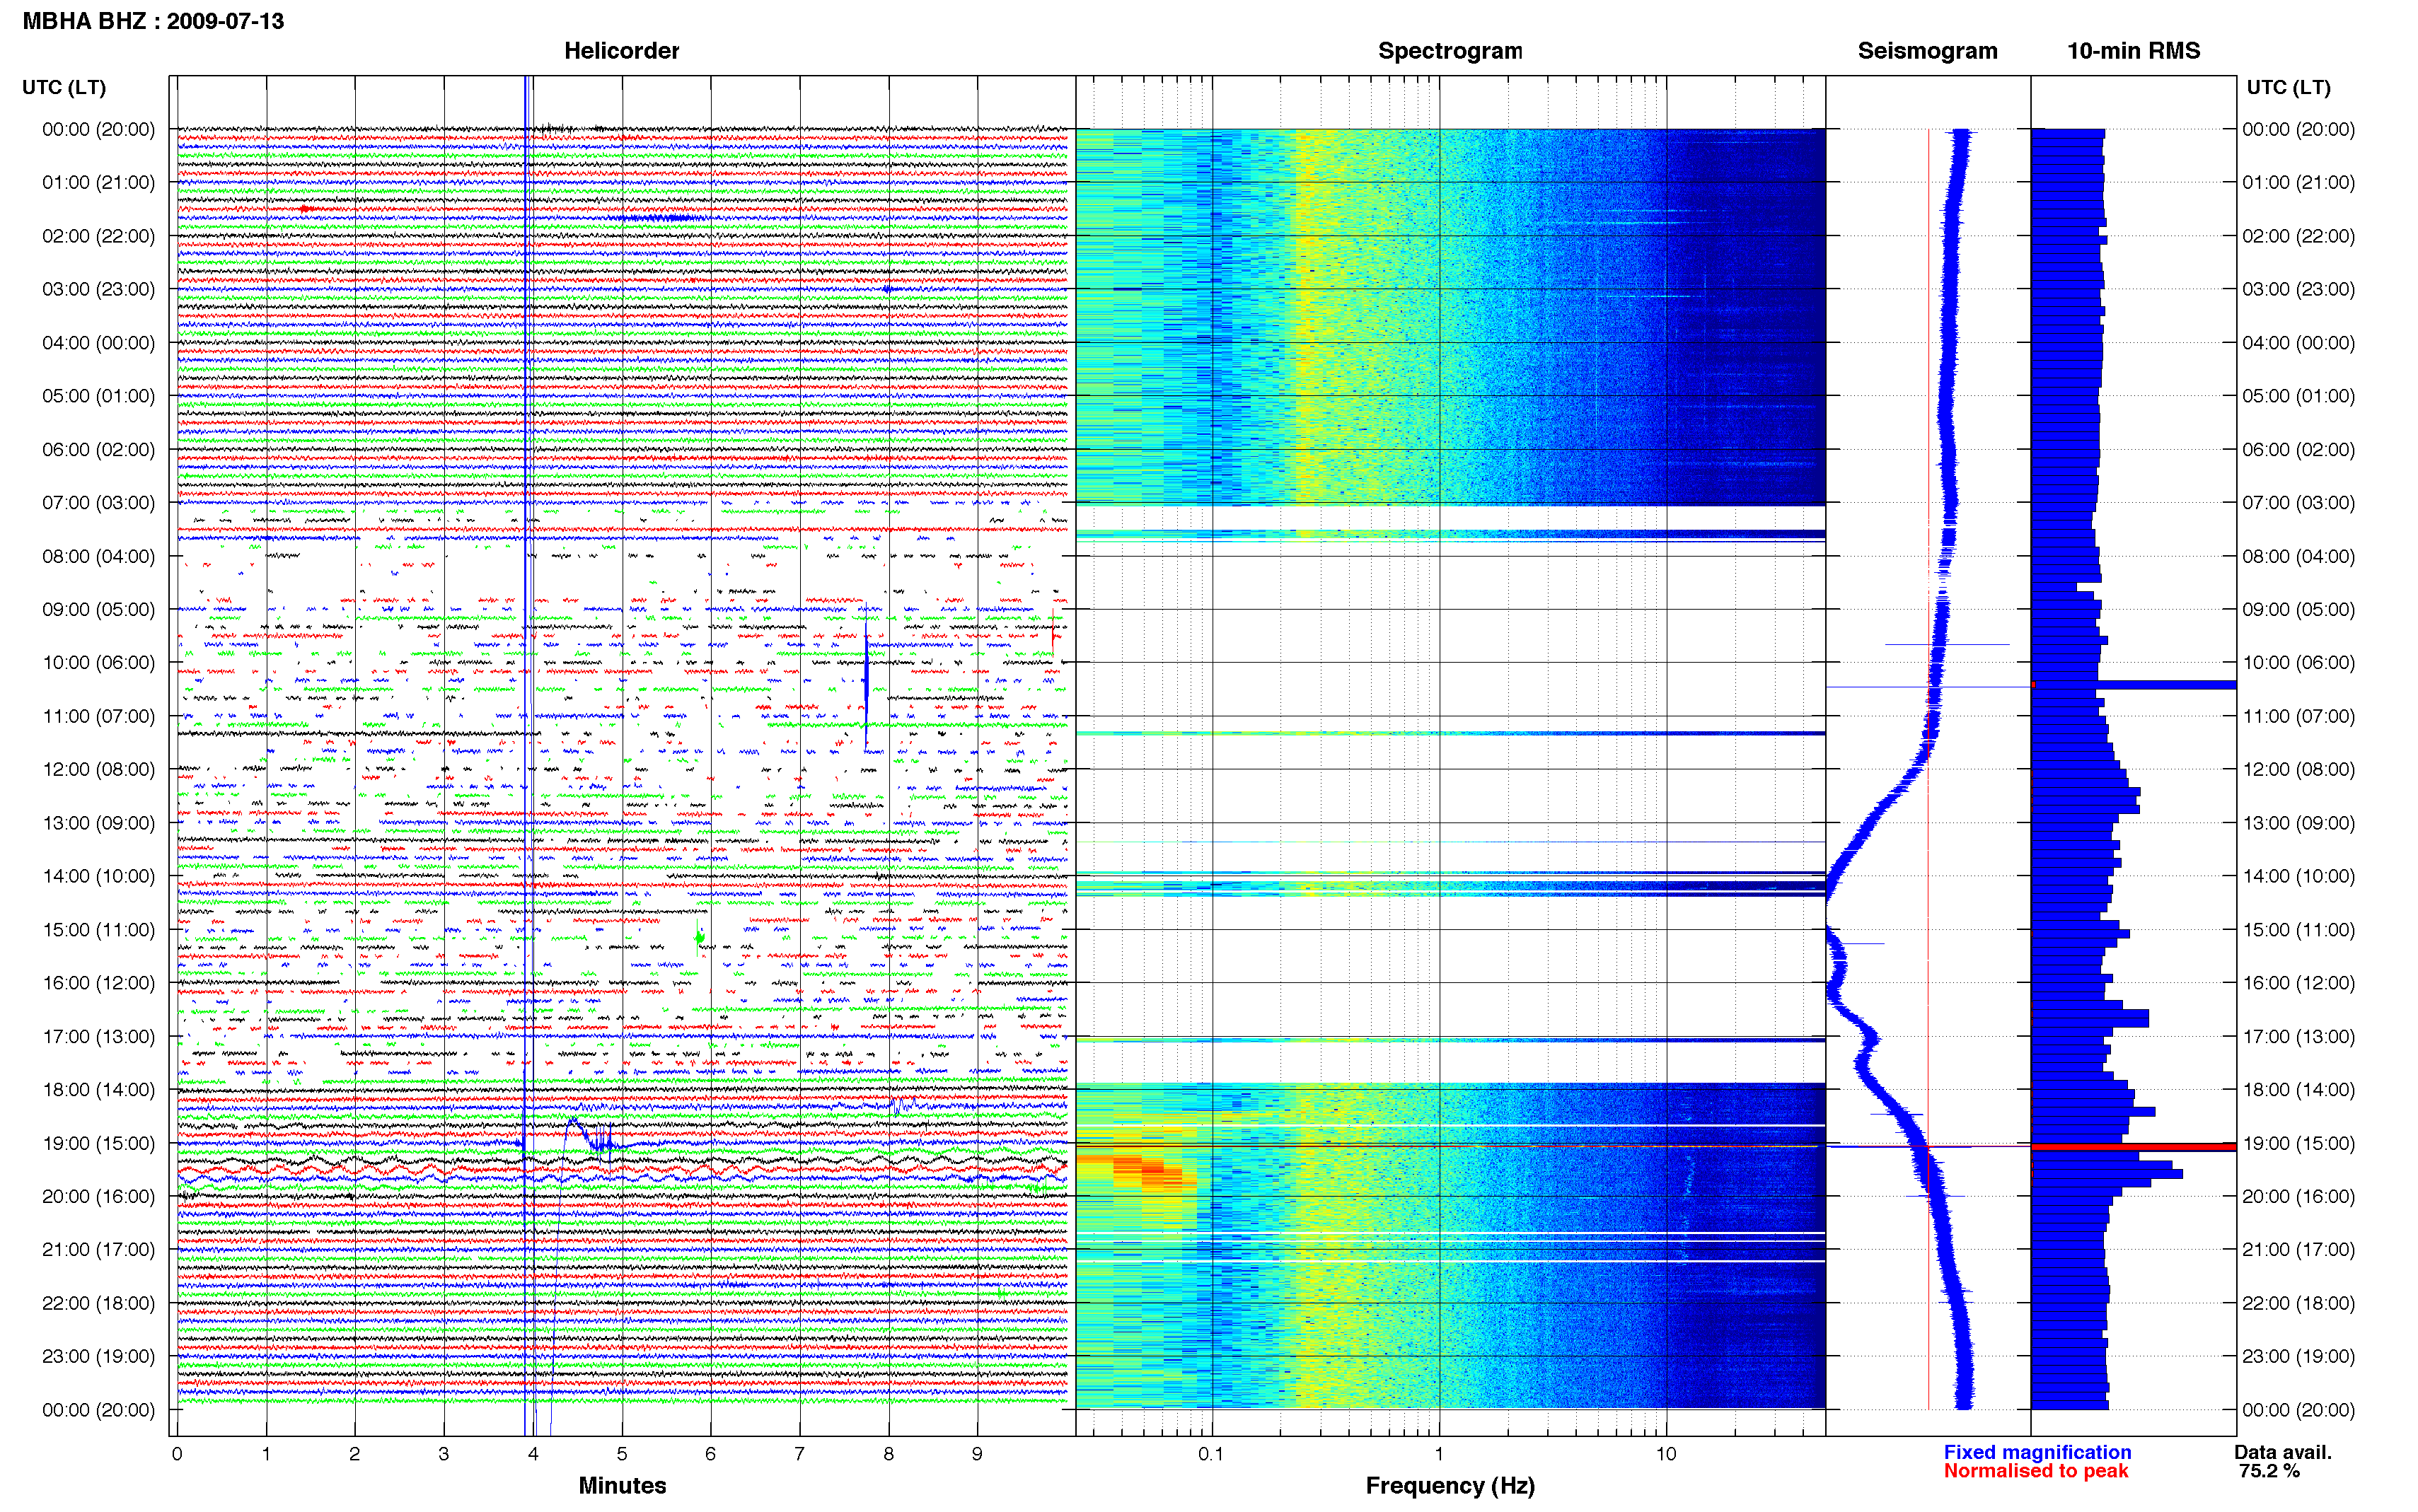This screenshot has height=1512, width=2418.
Task: Click the '10' frequency tick label
Action: point(1666,1454)
